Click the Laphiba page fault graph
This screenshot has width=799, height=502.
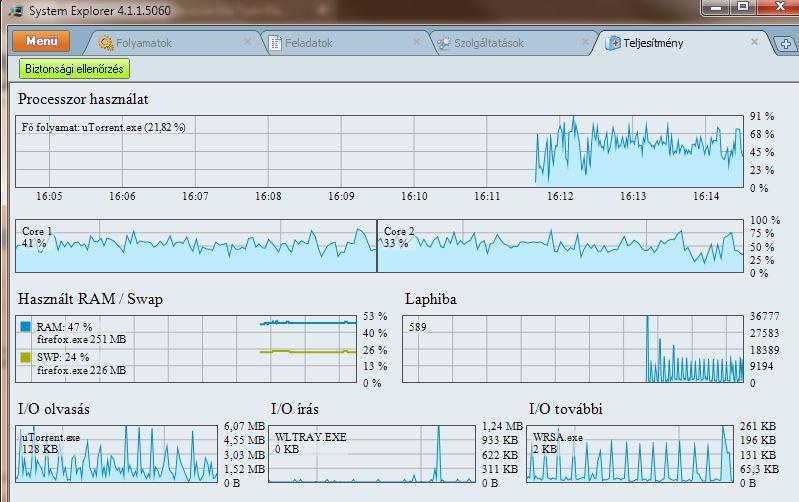click(573, 349)
